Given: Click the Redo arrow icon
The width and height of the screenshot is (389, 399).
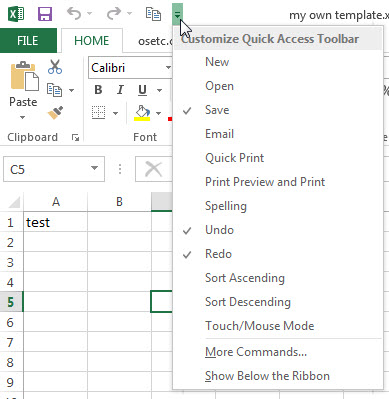Looking at the screenshot, I should tap(114, 14).
